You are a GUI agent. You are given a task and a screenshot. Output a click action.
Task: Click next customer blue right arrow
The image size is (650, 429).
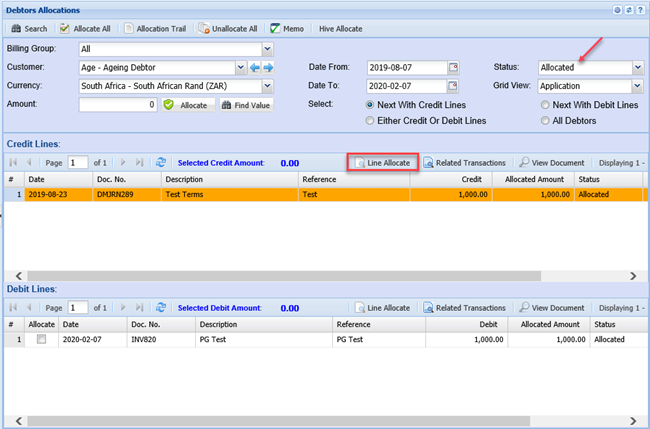(268, 68)
